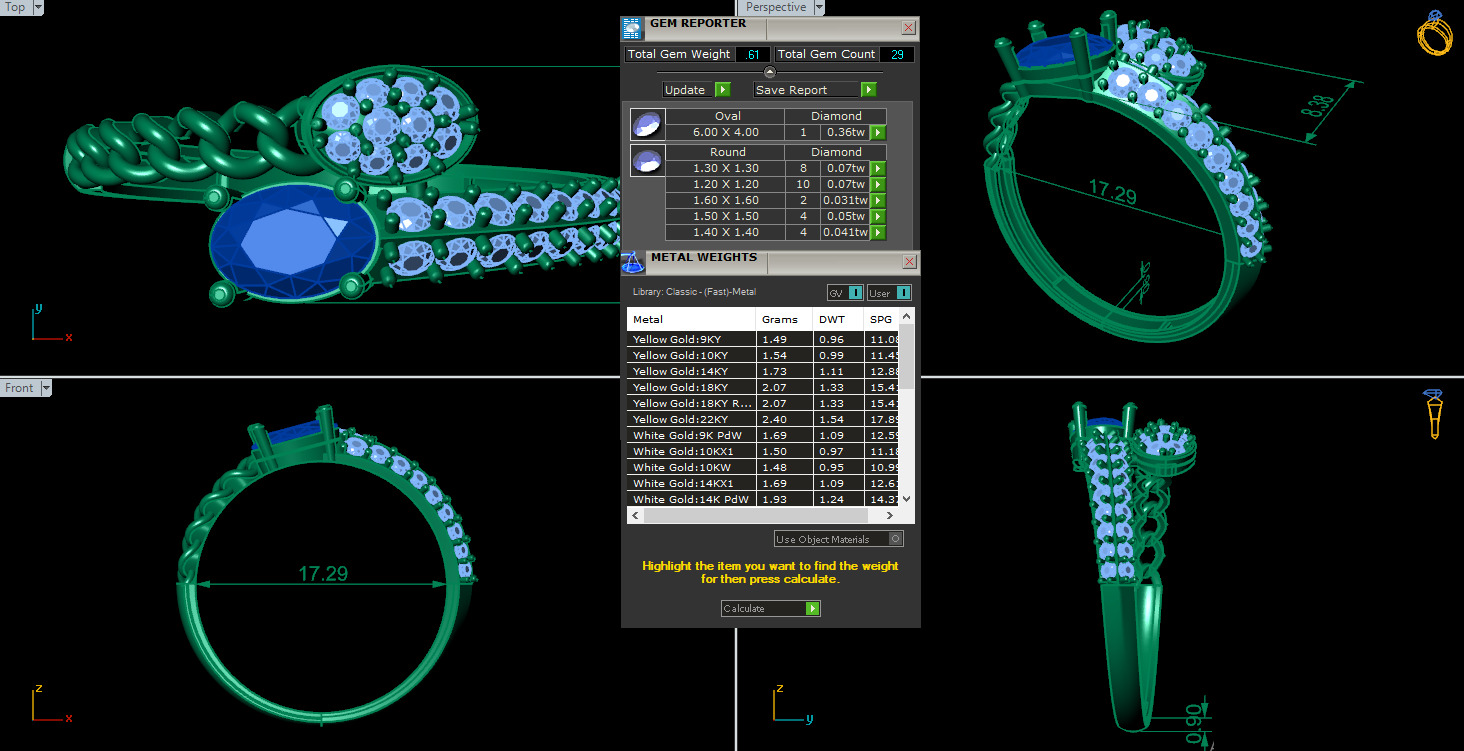Viewport: 1464px width, 751px height.
Task: Click the 0.36tw oval weight cell
Action: tap(846, 132)
